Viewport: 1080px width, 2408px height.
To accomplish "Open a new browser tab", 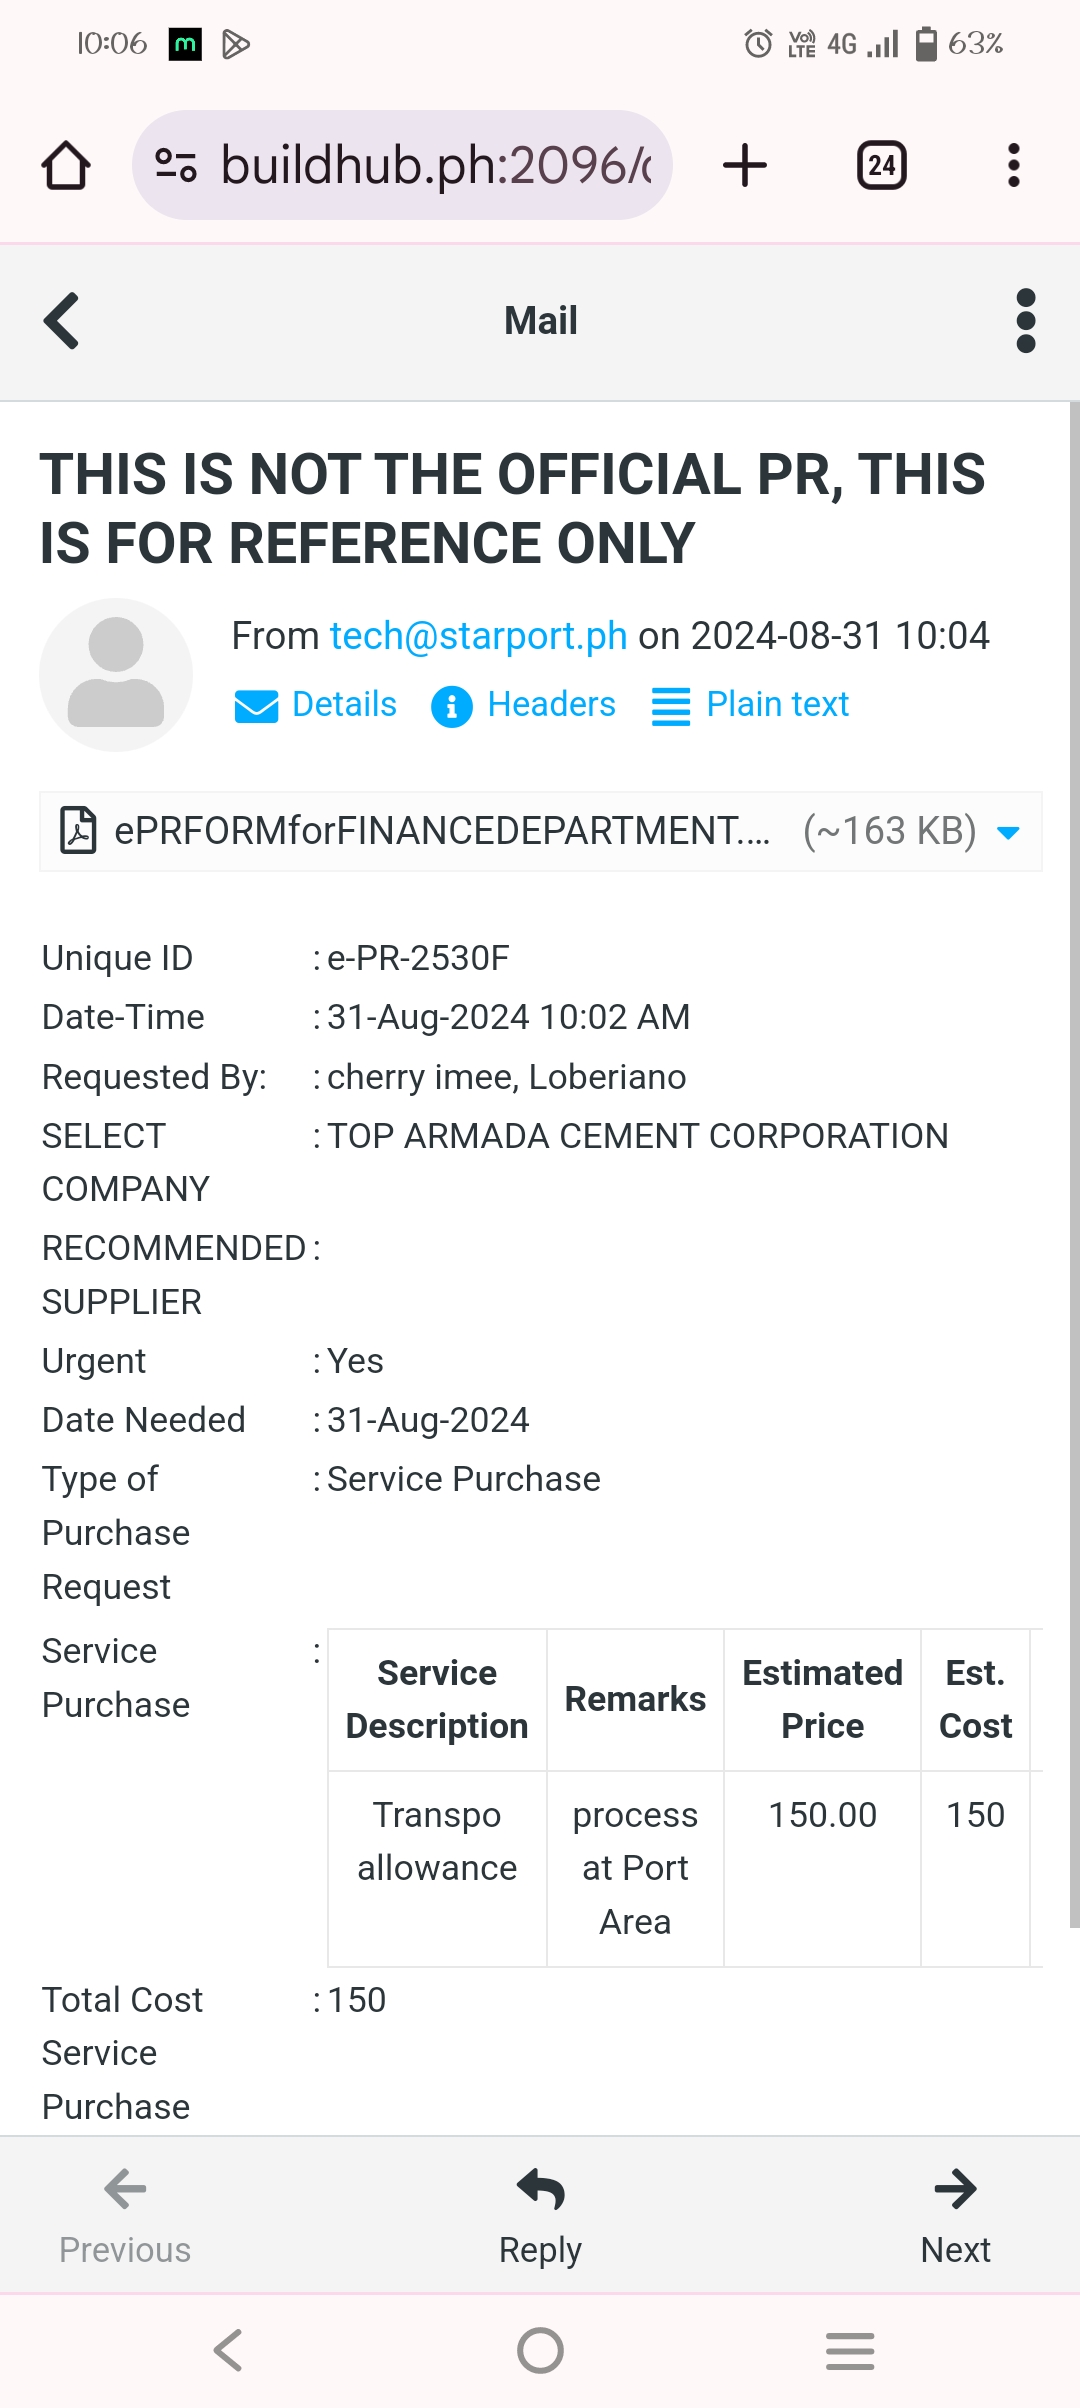I will (745, 165).
